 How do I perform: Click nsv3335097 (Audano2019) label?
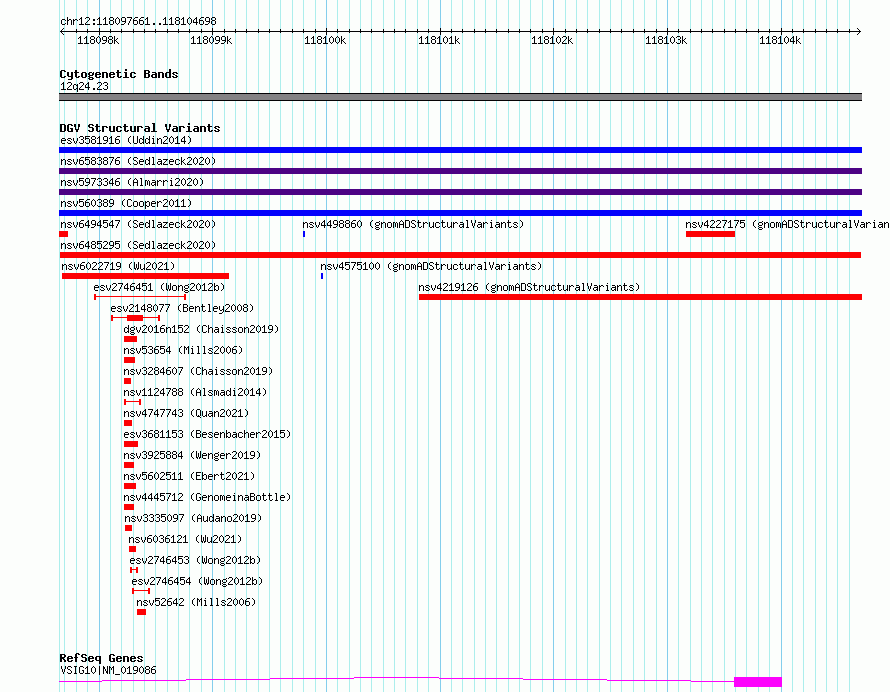[193, 518]
